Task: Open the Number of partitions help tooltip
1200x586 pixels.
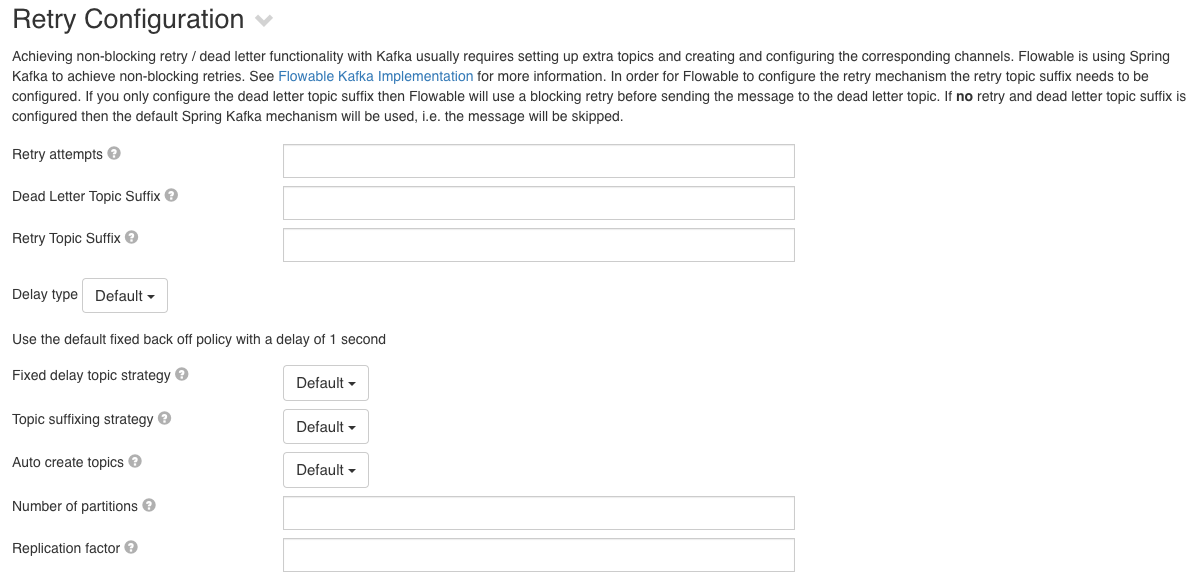Action: pos(149,505)
